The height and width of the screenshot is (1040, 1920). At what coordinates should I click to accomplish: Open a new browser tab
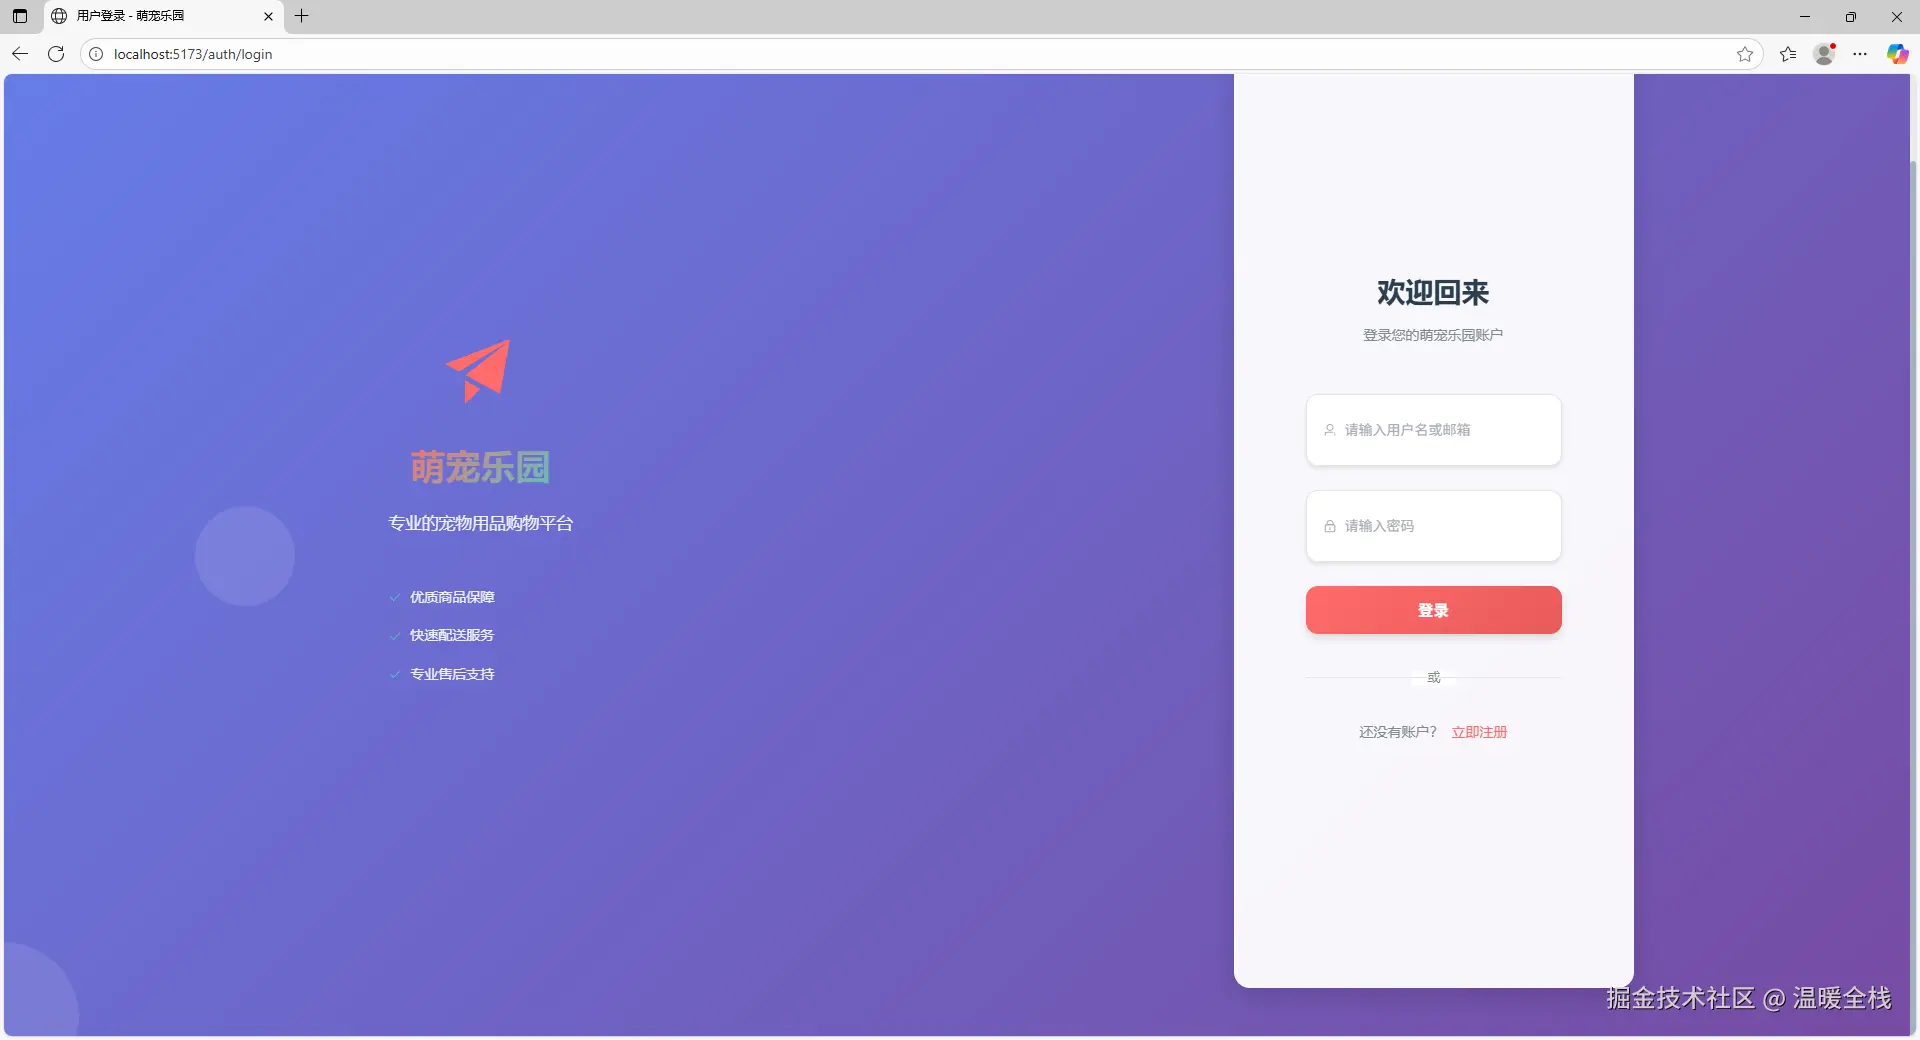click(x=302, y=16)
